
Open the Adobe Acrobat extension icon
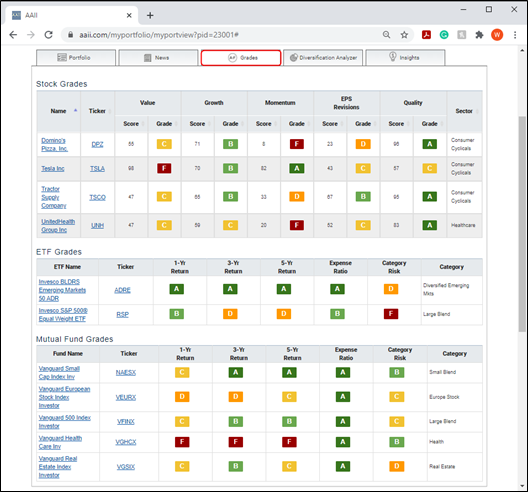point(426,34)
